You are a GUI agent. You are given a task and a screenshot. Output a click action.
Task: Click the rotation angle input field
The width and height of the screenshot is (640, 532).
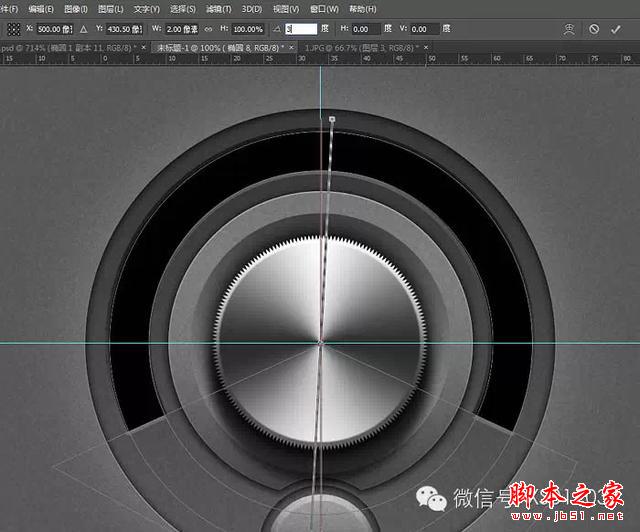tap(301, 29)
